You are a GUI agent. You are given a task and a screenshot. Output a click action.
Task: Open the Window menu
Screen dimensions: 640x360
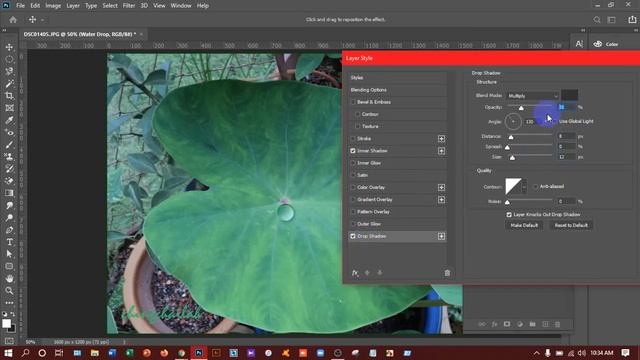point(181,6)
